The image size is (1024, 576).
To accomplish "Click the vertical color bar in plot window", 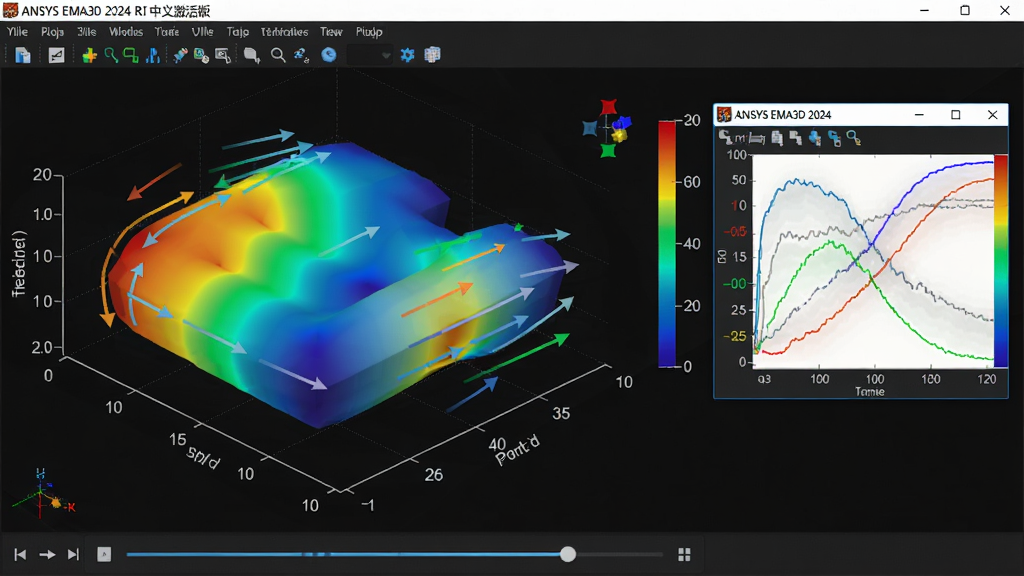I will click(x=1000, y=261).
